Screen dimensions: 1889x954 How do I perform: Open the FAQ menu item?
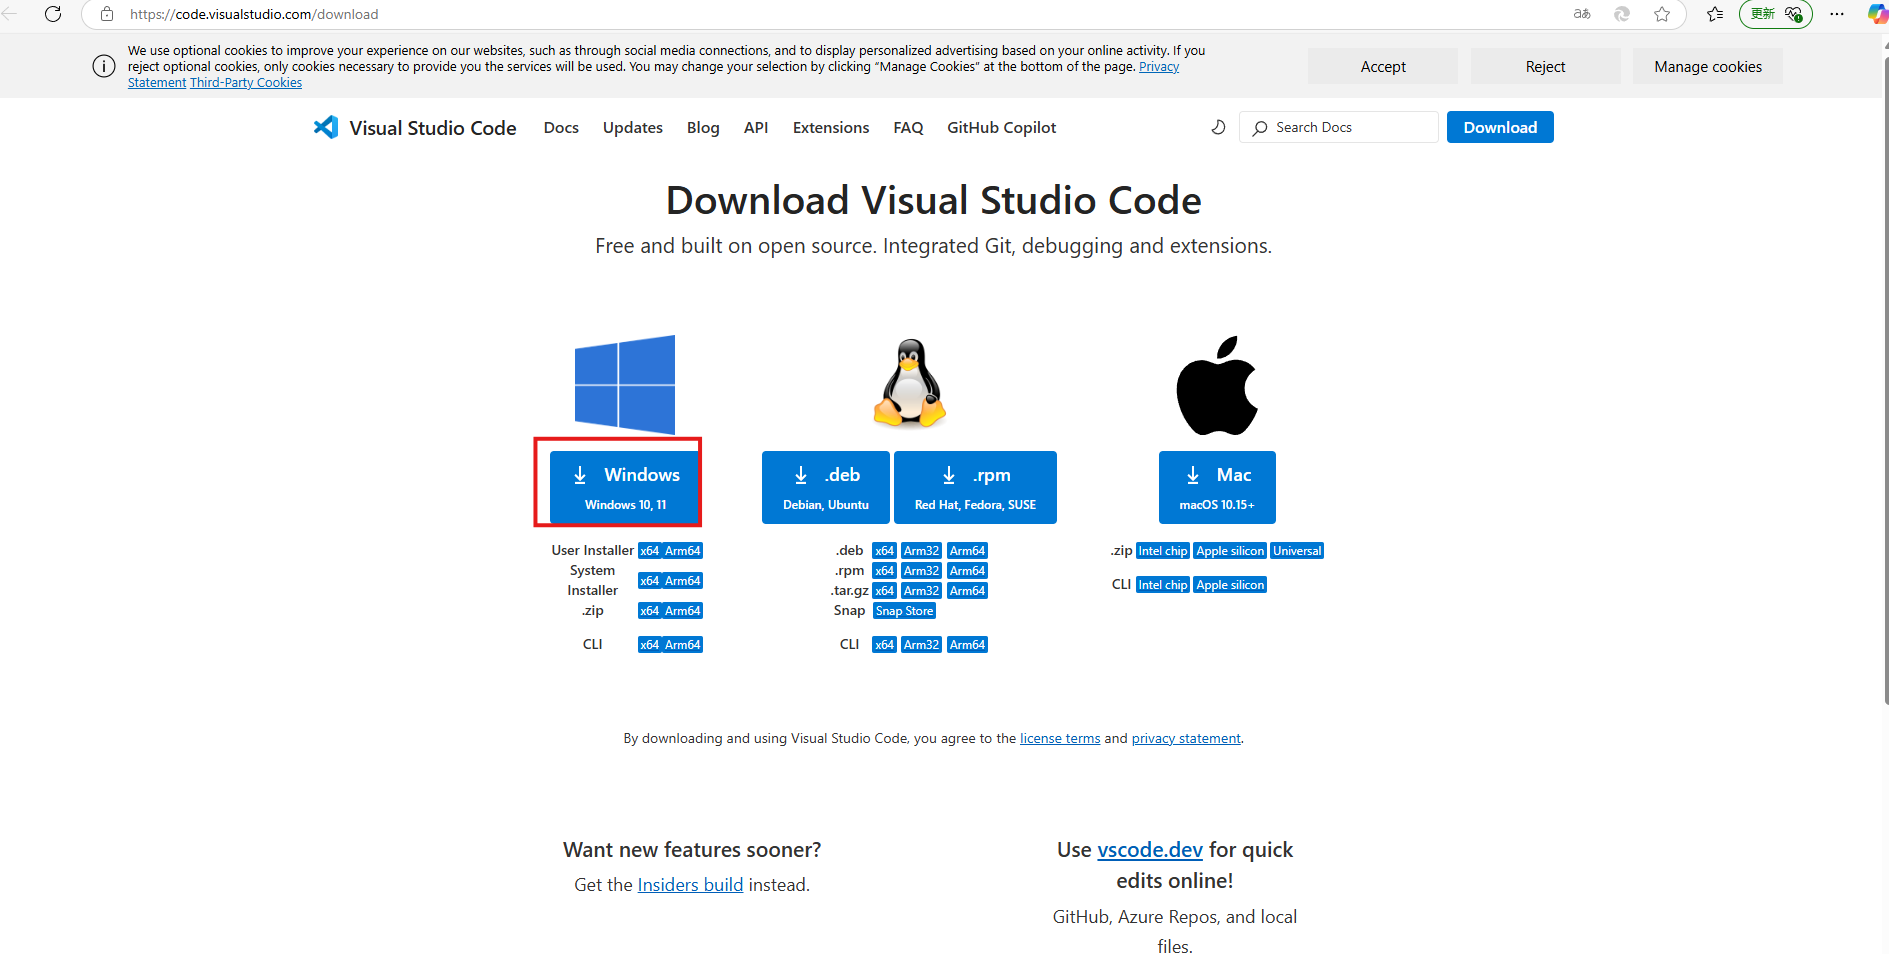[908, 127]
